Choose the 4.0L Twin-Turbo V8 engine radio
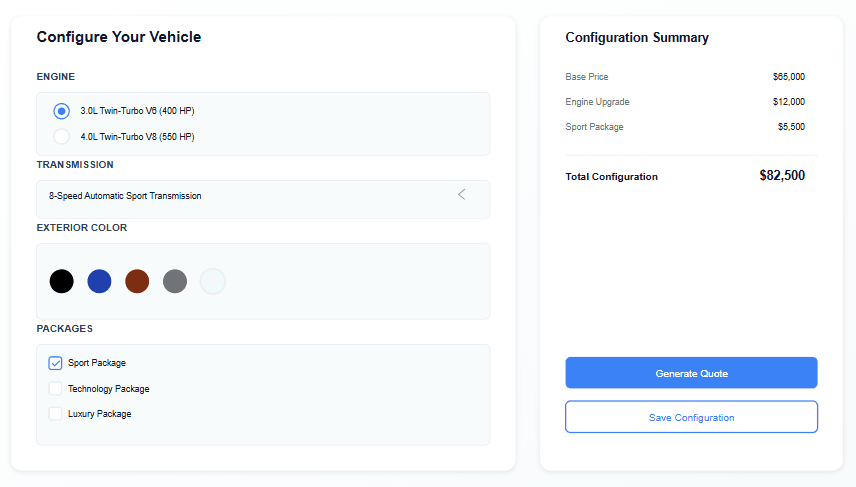The image size is (856, 487). click(x=62, y=136)
